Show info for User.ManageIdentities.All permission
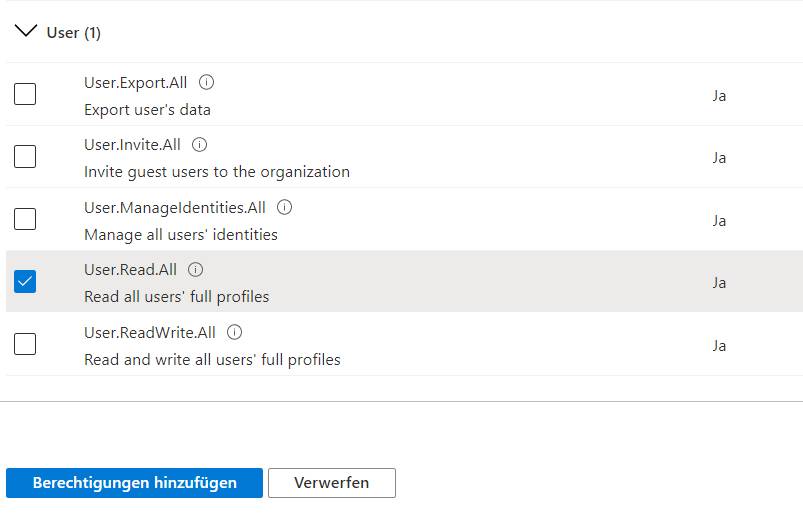The image size is (803, 513). (284, 207)
